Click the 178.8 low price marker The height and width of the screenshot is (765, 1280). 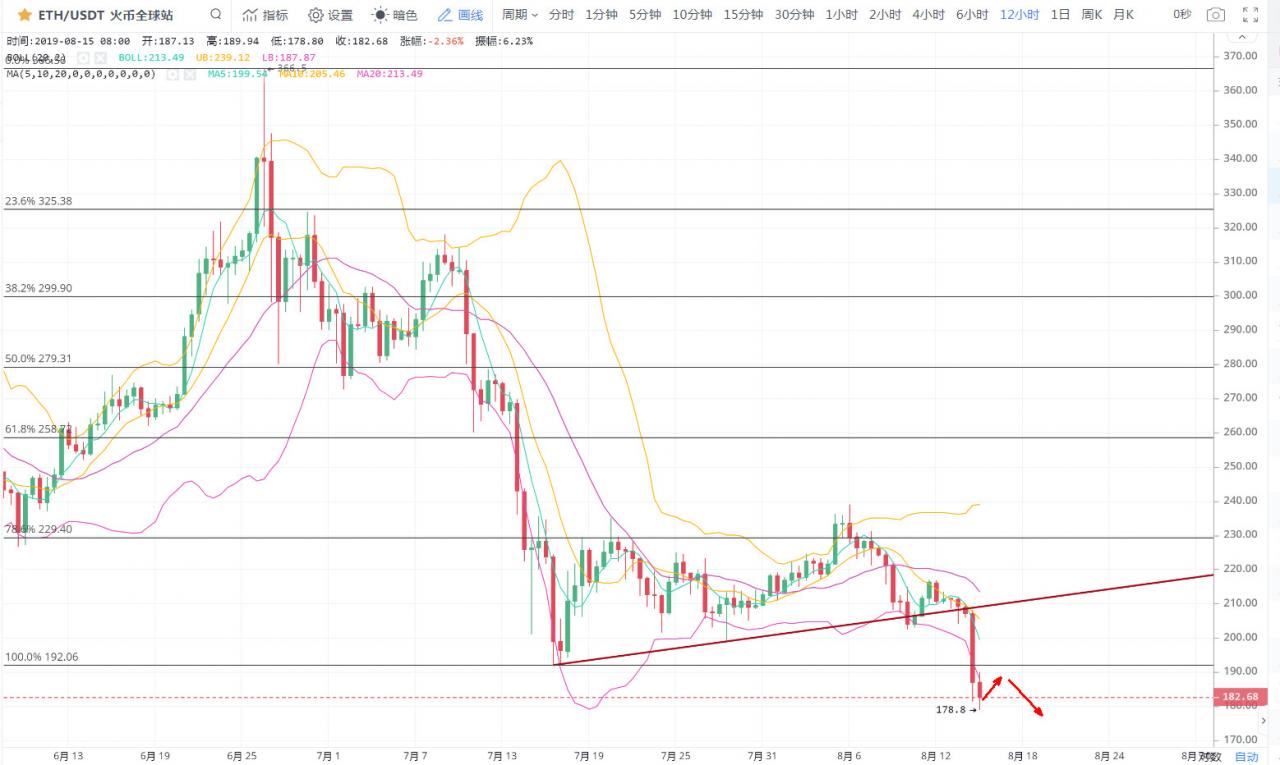957,709
